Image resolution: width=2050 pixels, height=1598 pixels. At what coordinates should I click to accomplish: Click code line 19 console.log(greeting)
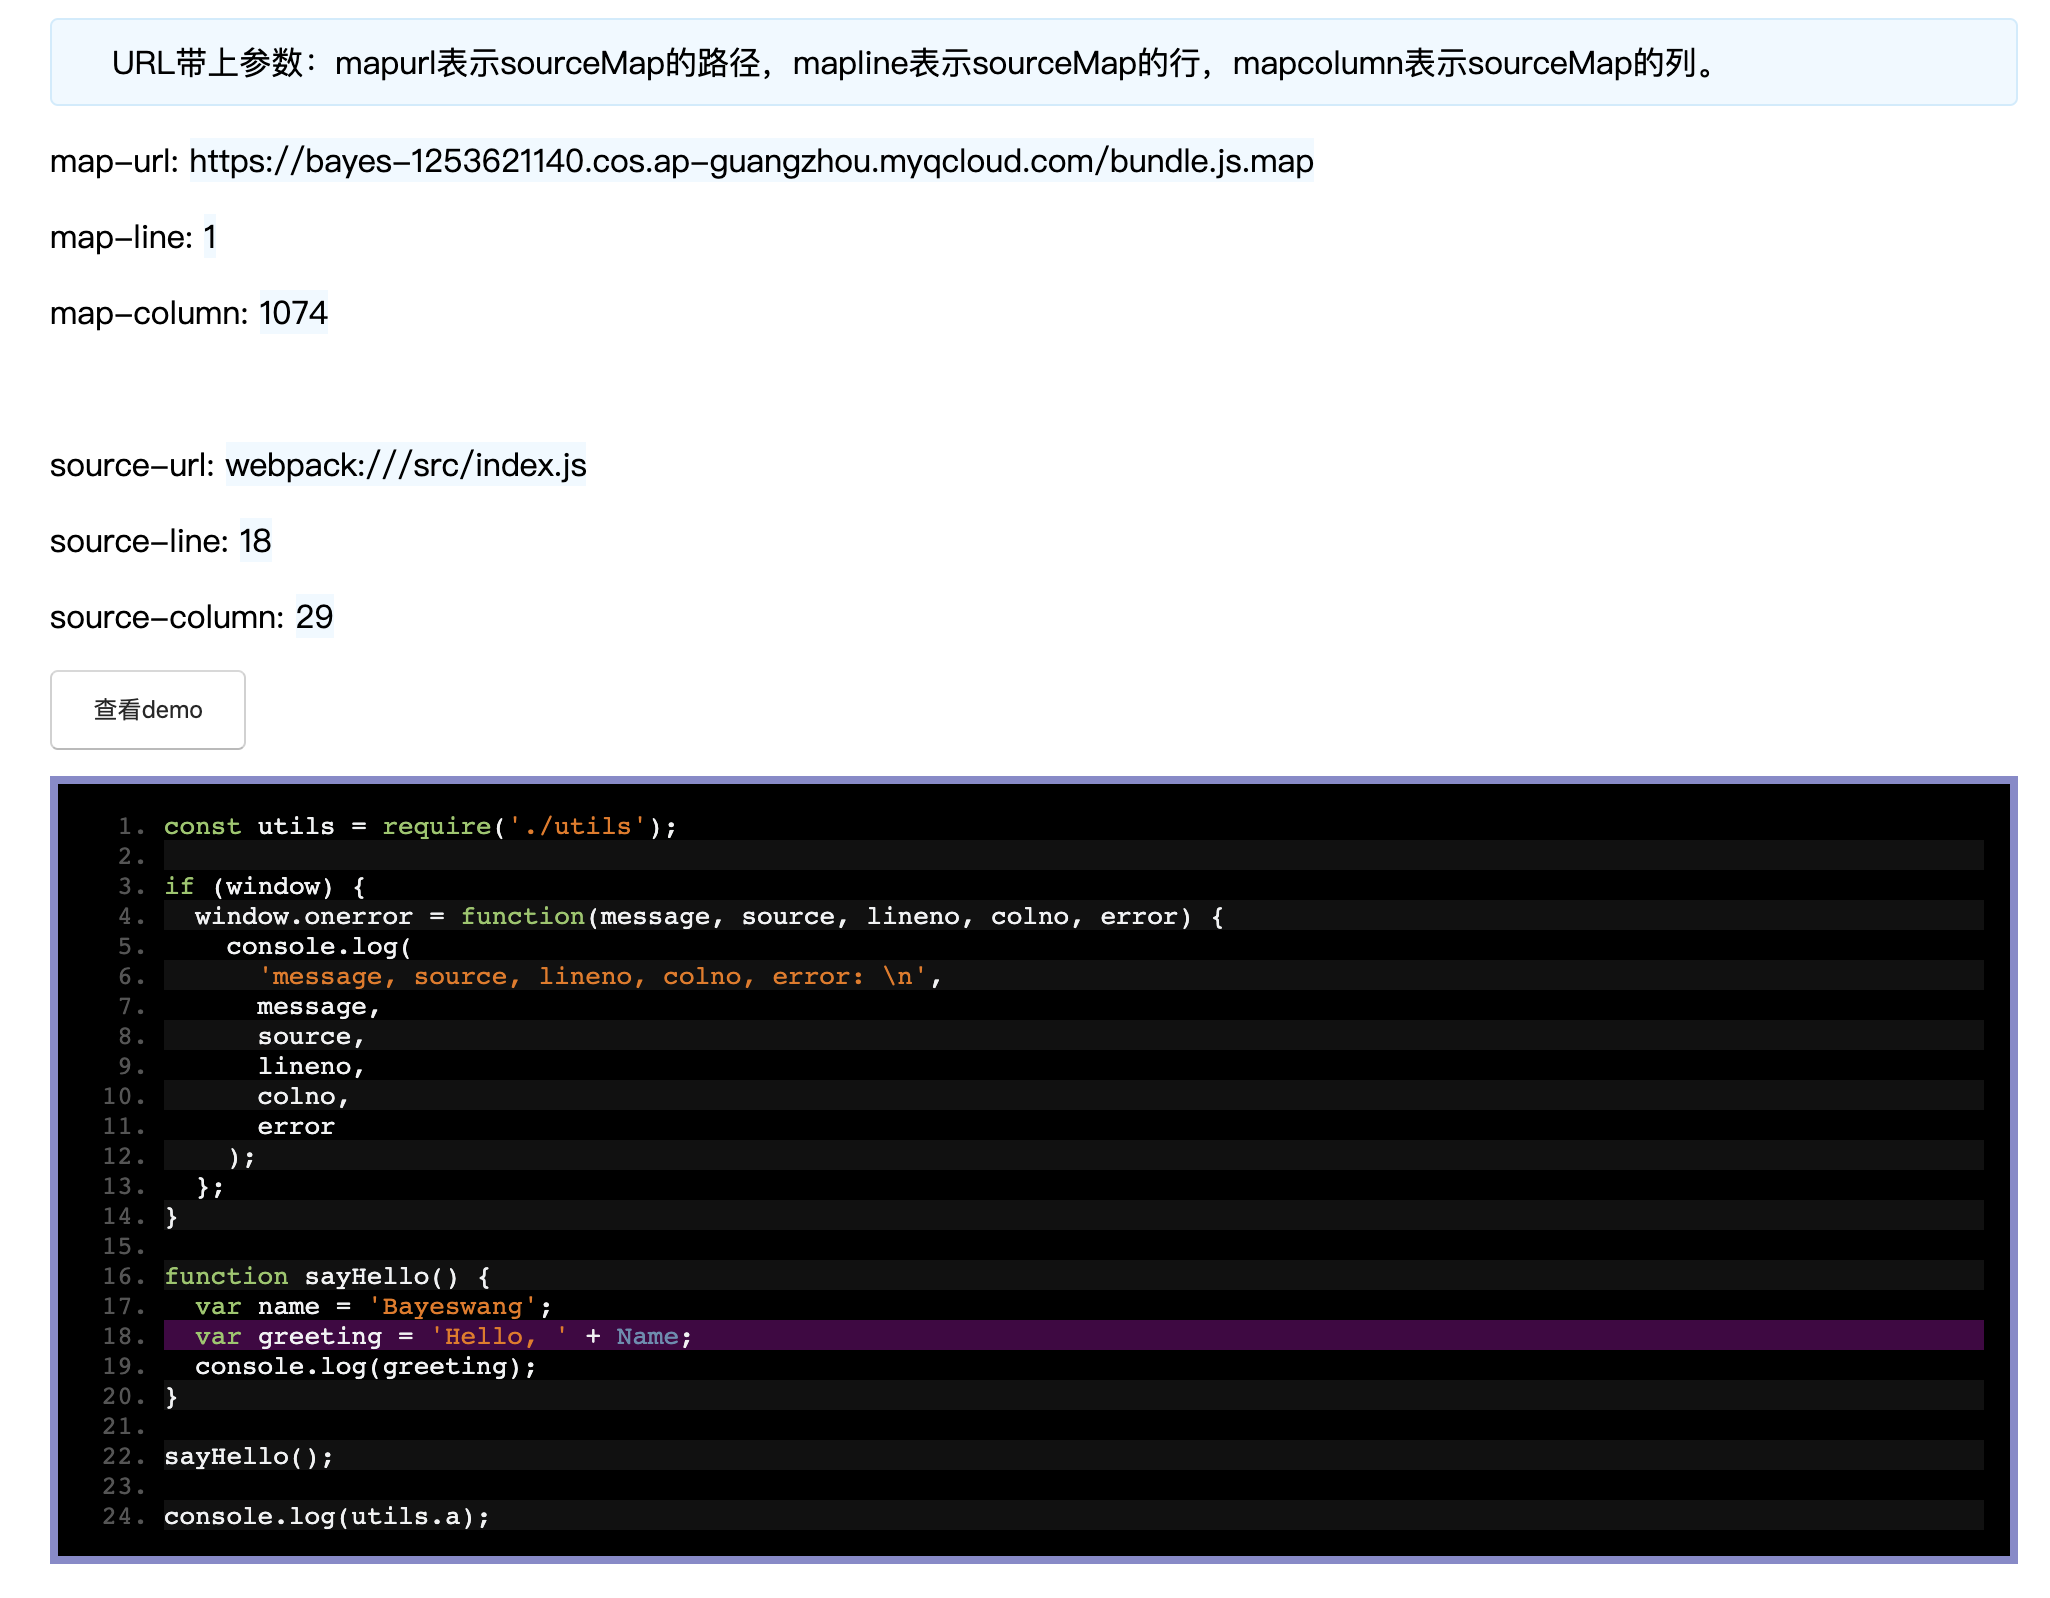tap(366, 1366)
